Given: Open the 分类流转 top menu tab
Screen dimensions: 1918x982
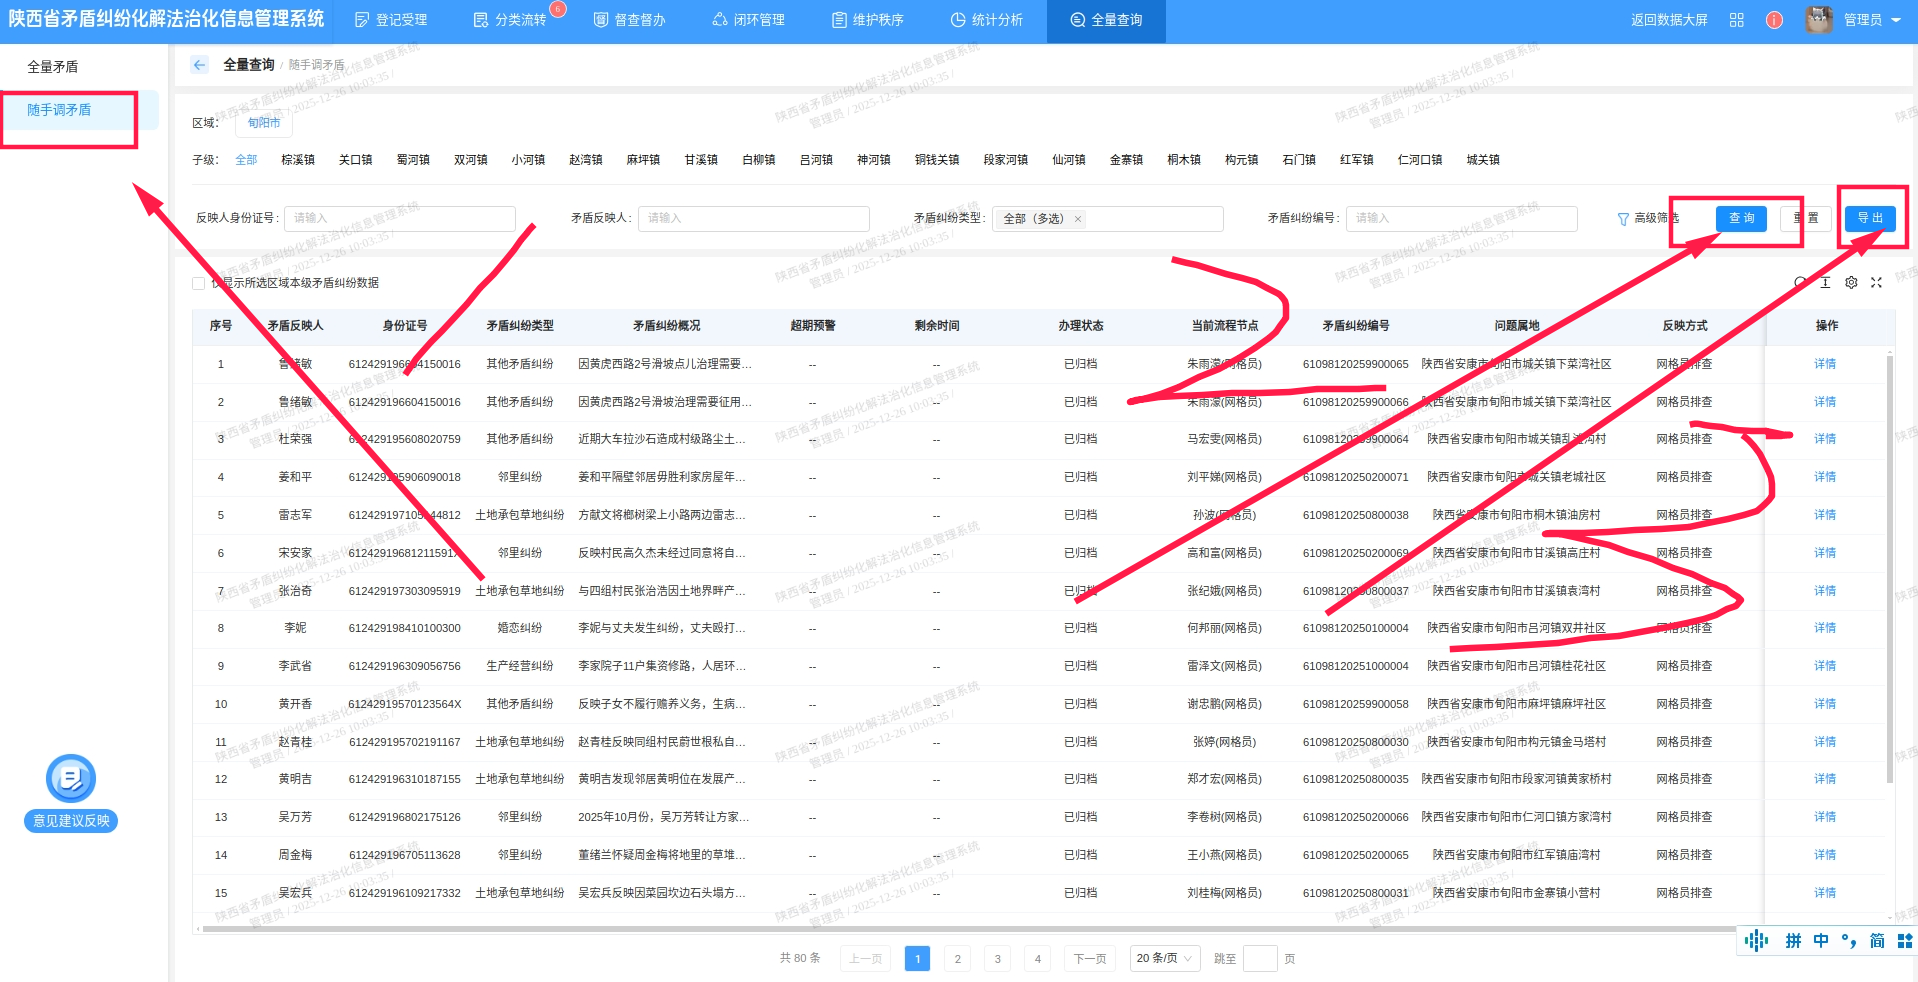Looking at the screenshot, I should pos(510,20).
